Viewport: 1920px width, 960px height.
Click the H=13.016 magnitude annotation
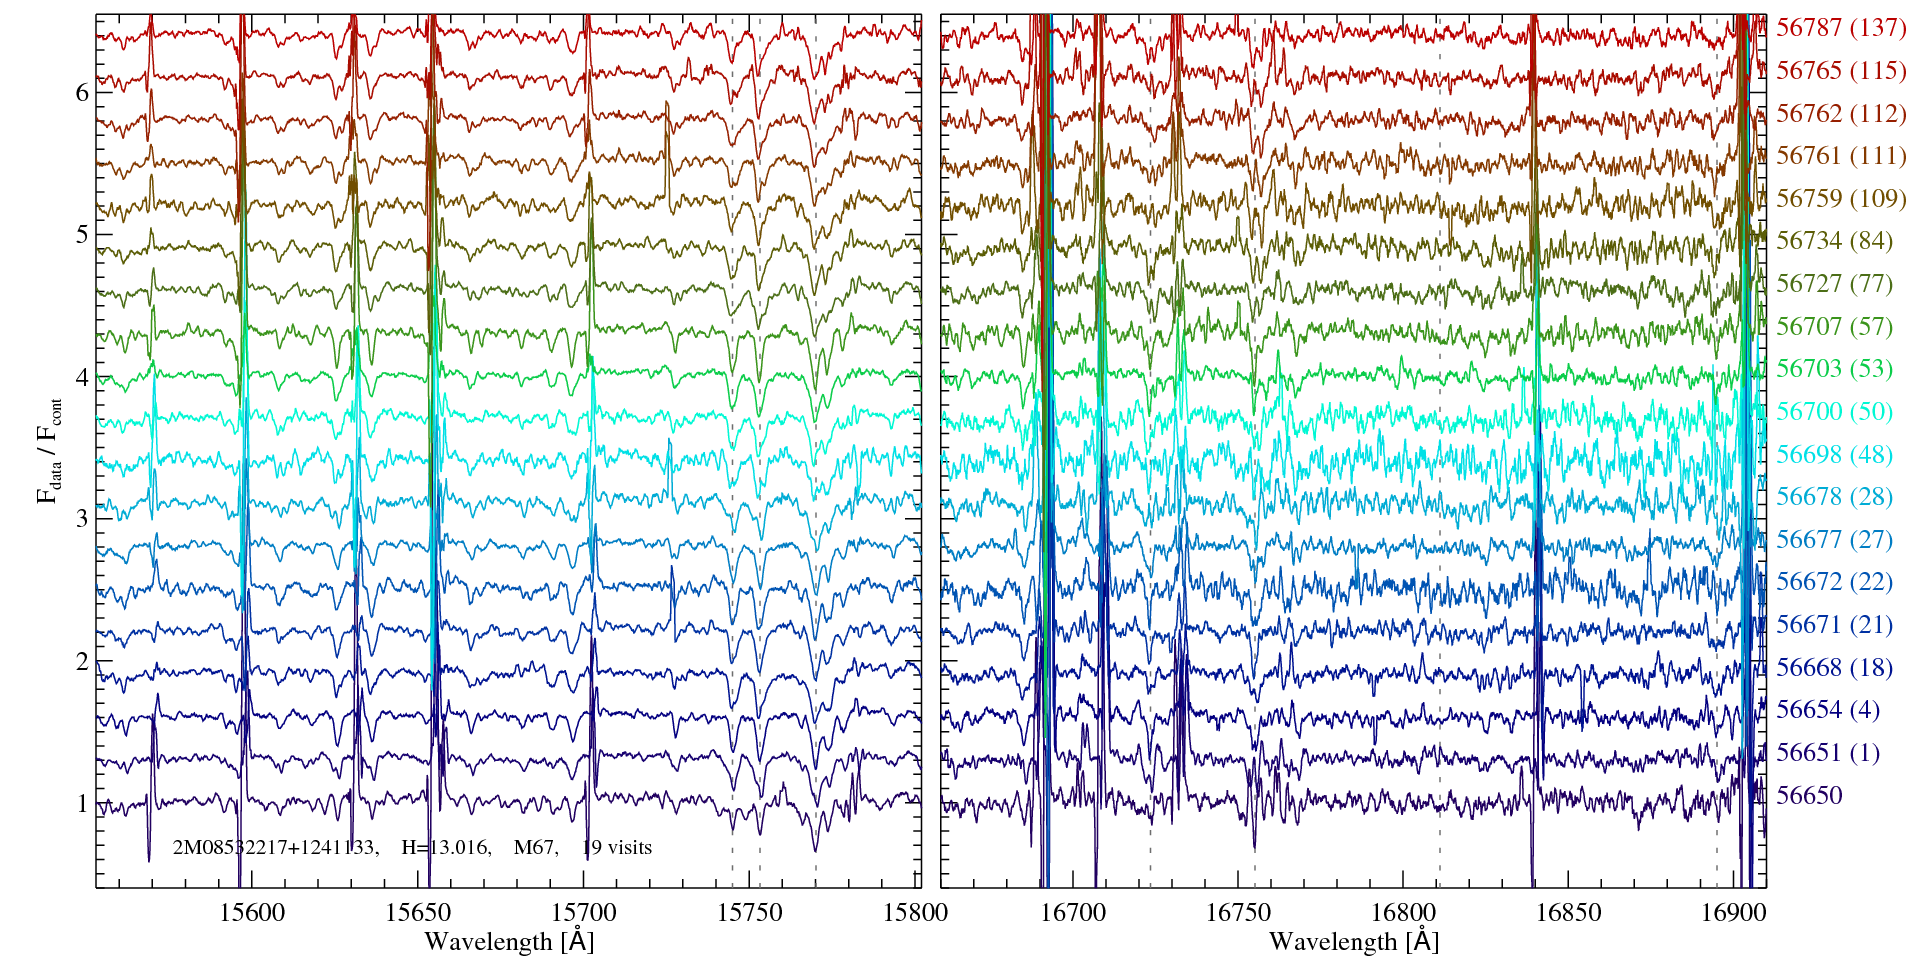point(445,848)
